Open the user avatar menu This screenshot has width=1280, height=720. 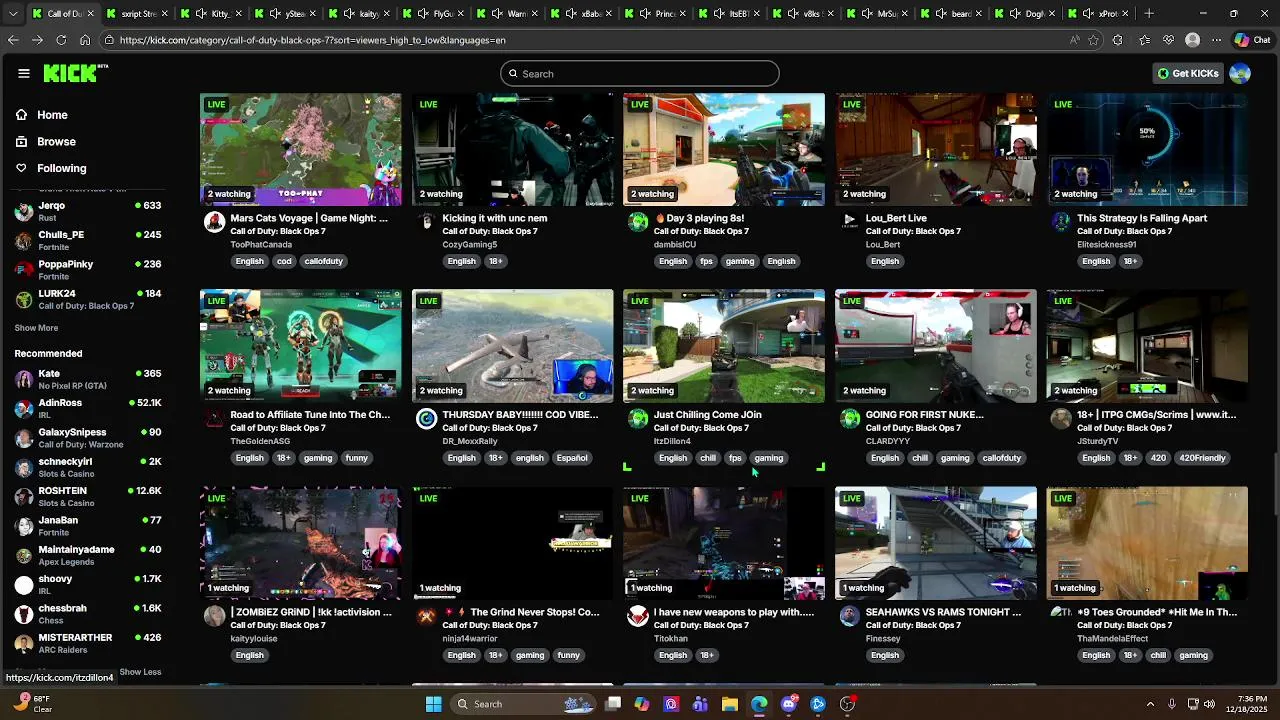tap(1240, 73)
